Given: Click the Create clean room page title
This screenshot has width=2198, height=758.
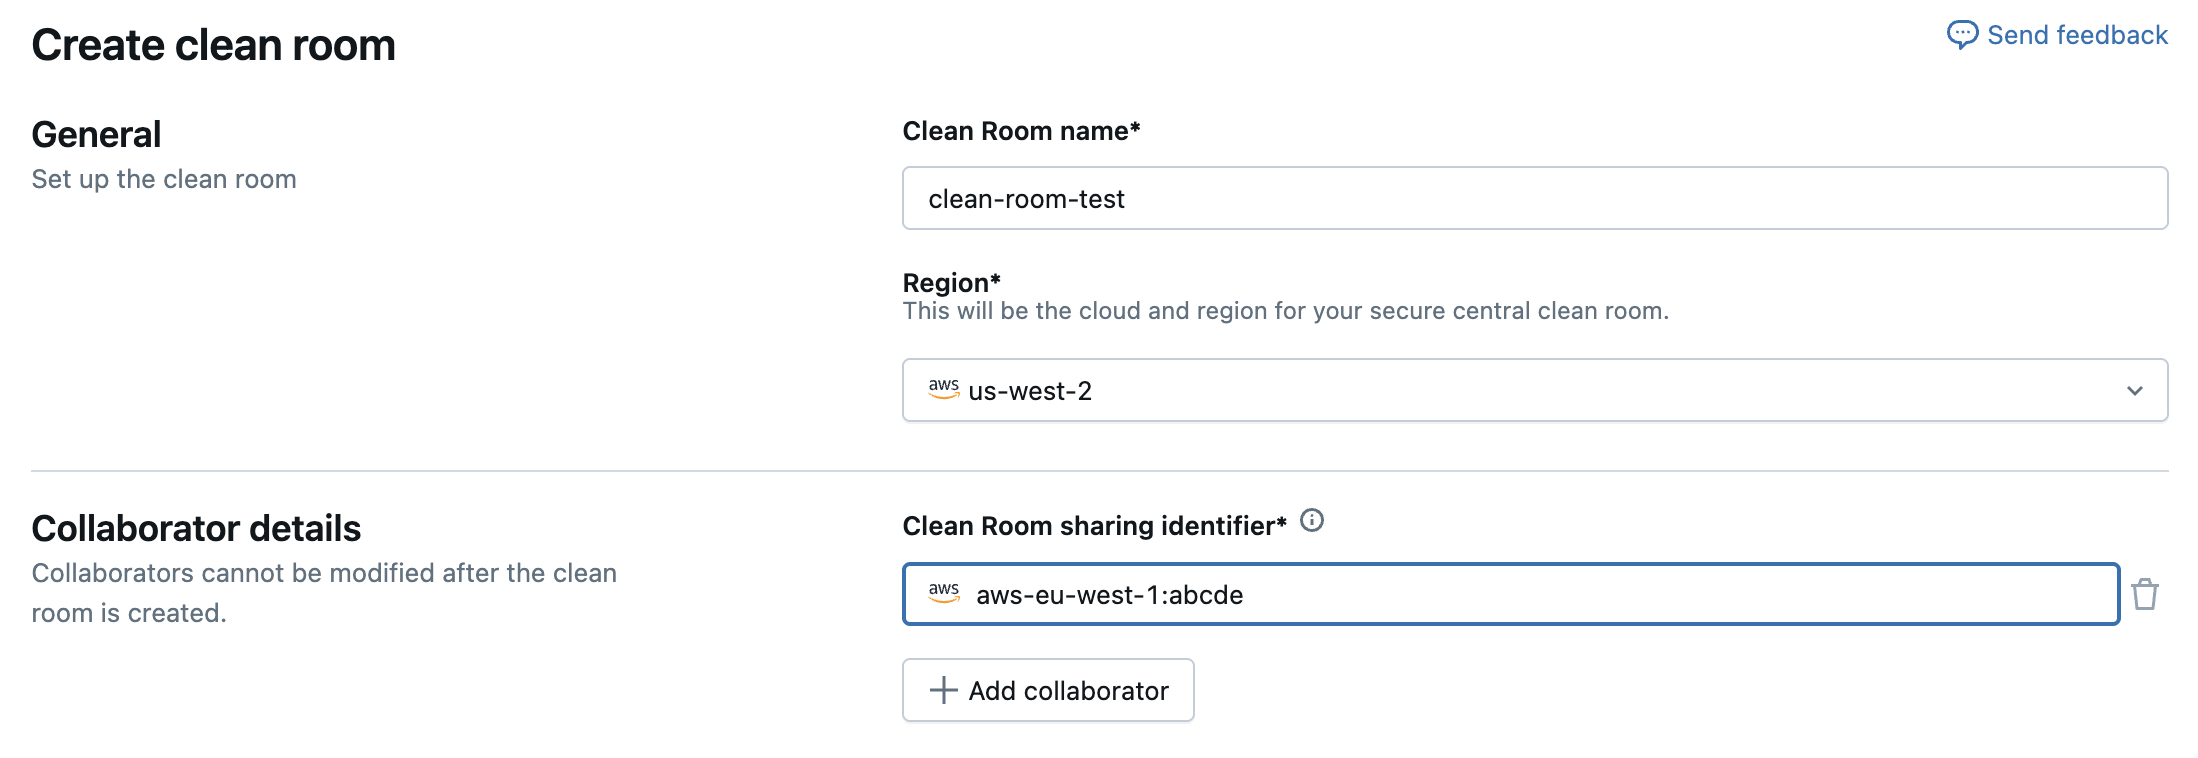Looking at the screenshot, I should (213, 45).
